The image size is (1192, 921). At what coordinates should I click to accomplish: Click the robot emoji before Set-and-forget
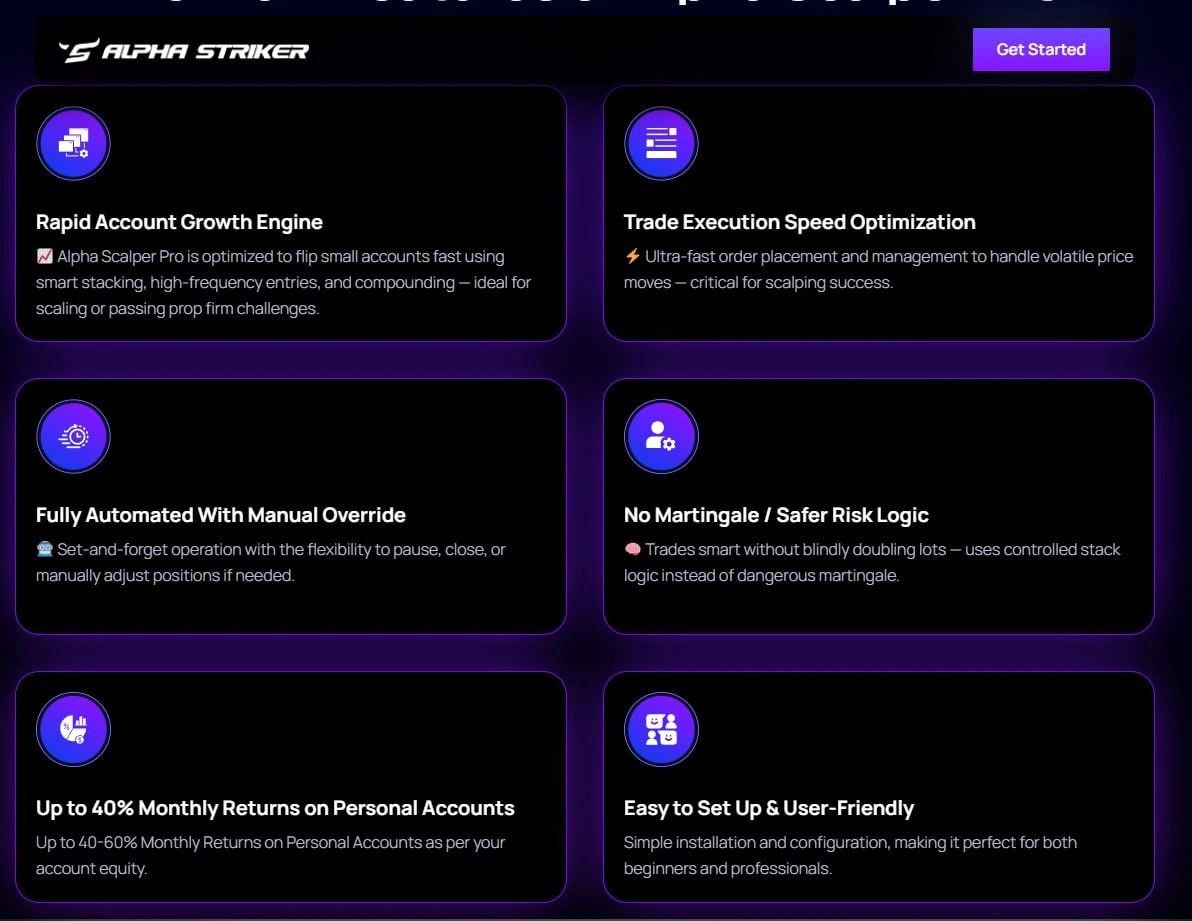coord(45,550)
